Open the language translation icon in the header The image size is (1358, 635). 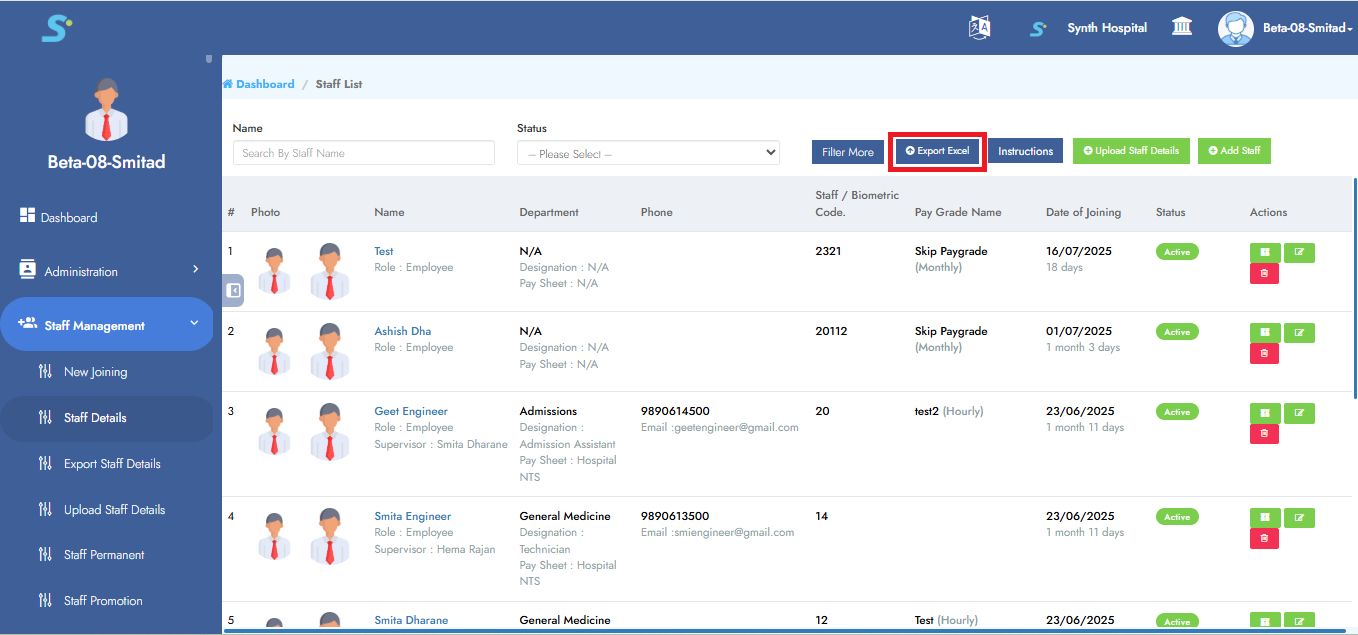click(x=979, y=27)
